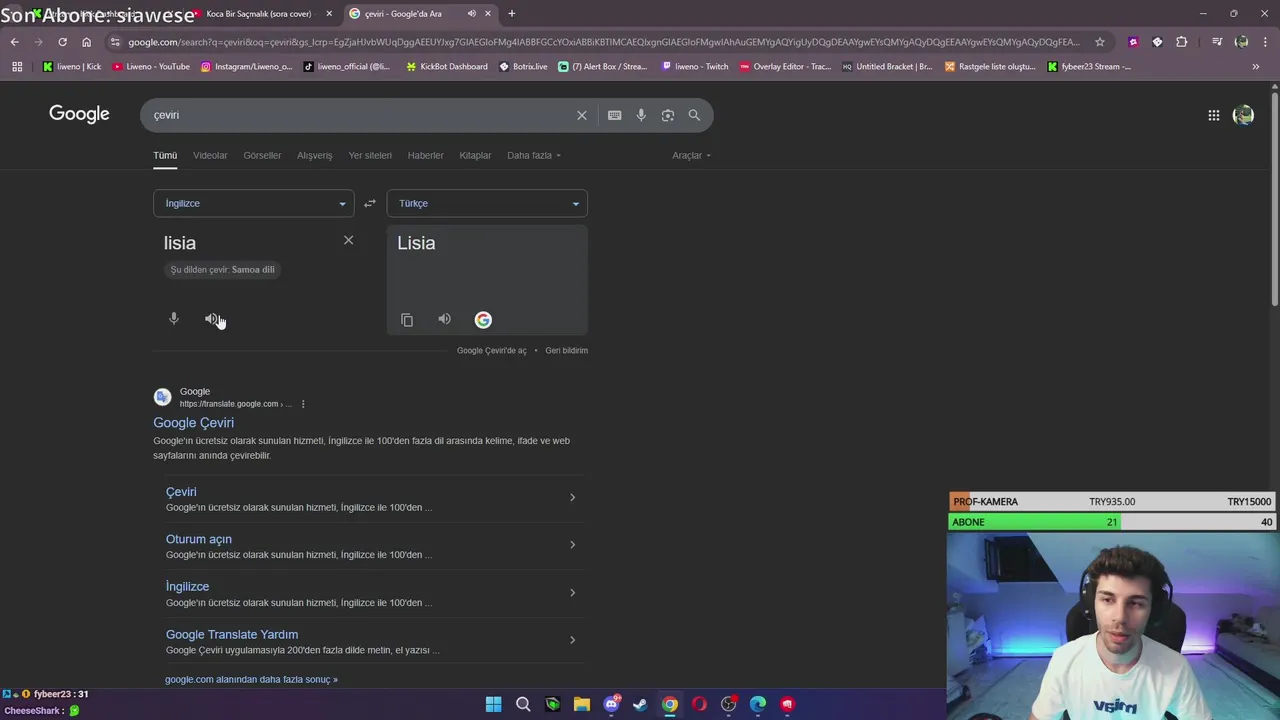Switch to the Kitaplar tab

pyautogui.click(x=475, y=155)
